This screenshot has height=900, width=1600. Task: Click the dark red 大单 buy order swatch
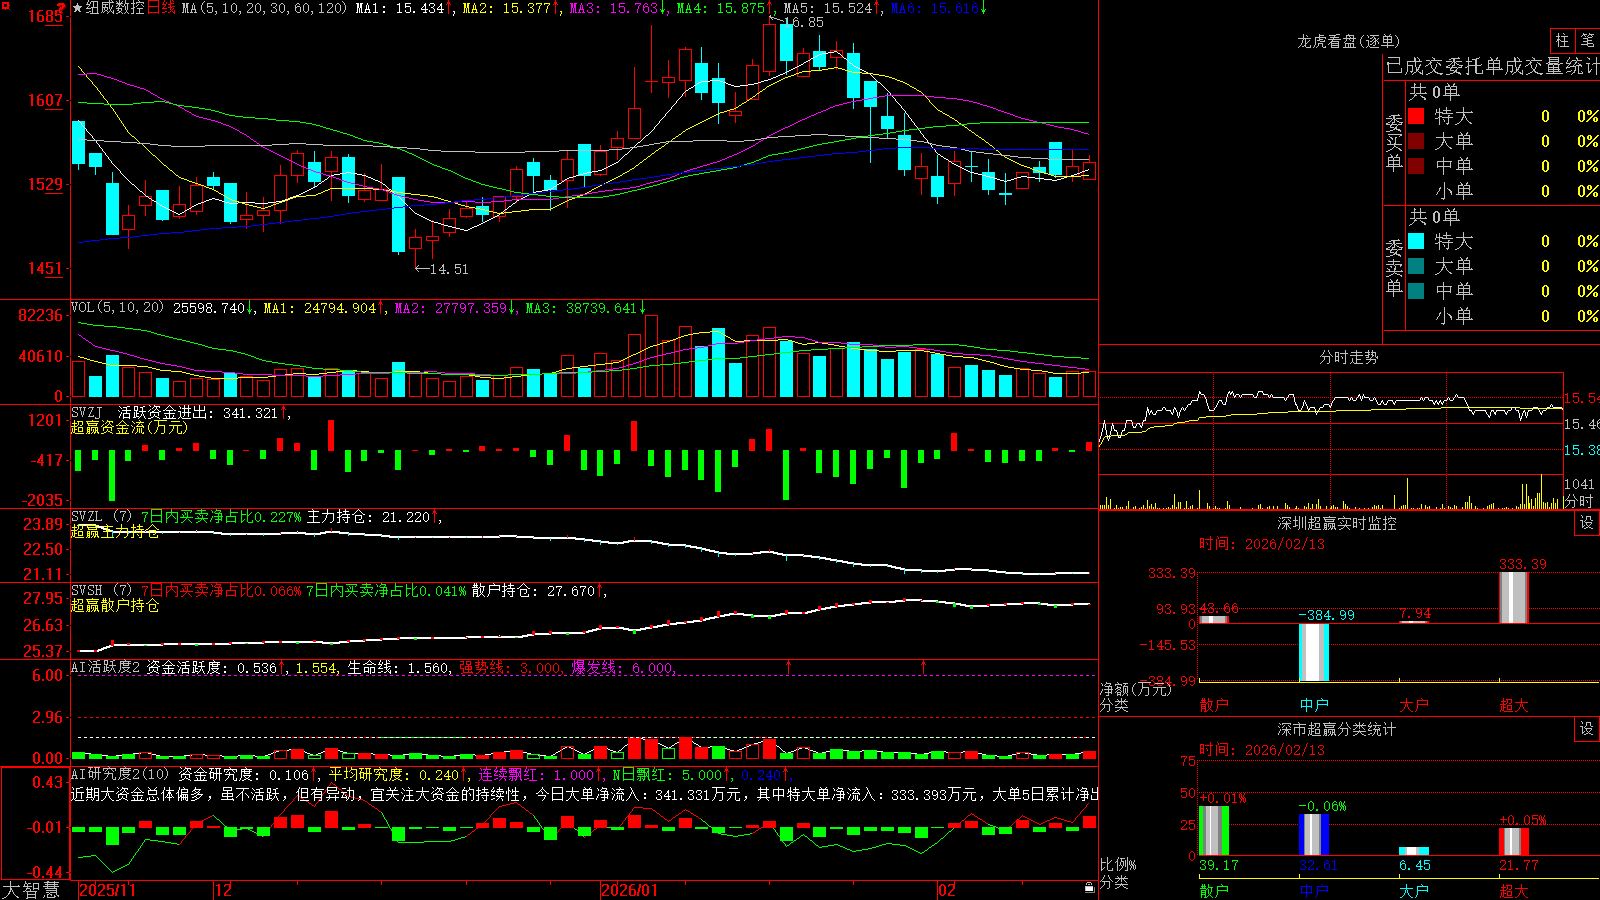pyautogui.click(x=1416, y=141)
